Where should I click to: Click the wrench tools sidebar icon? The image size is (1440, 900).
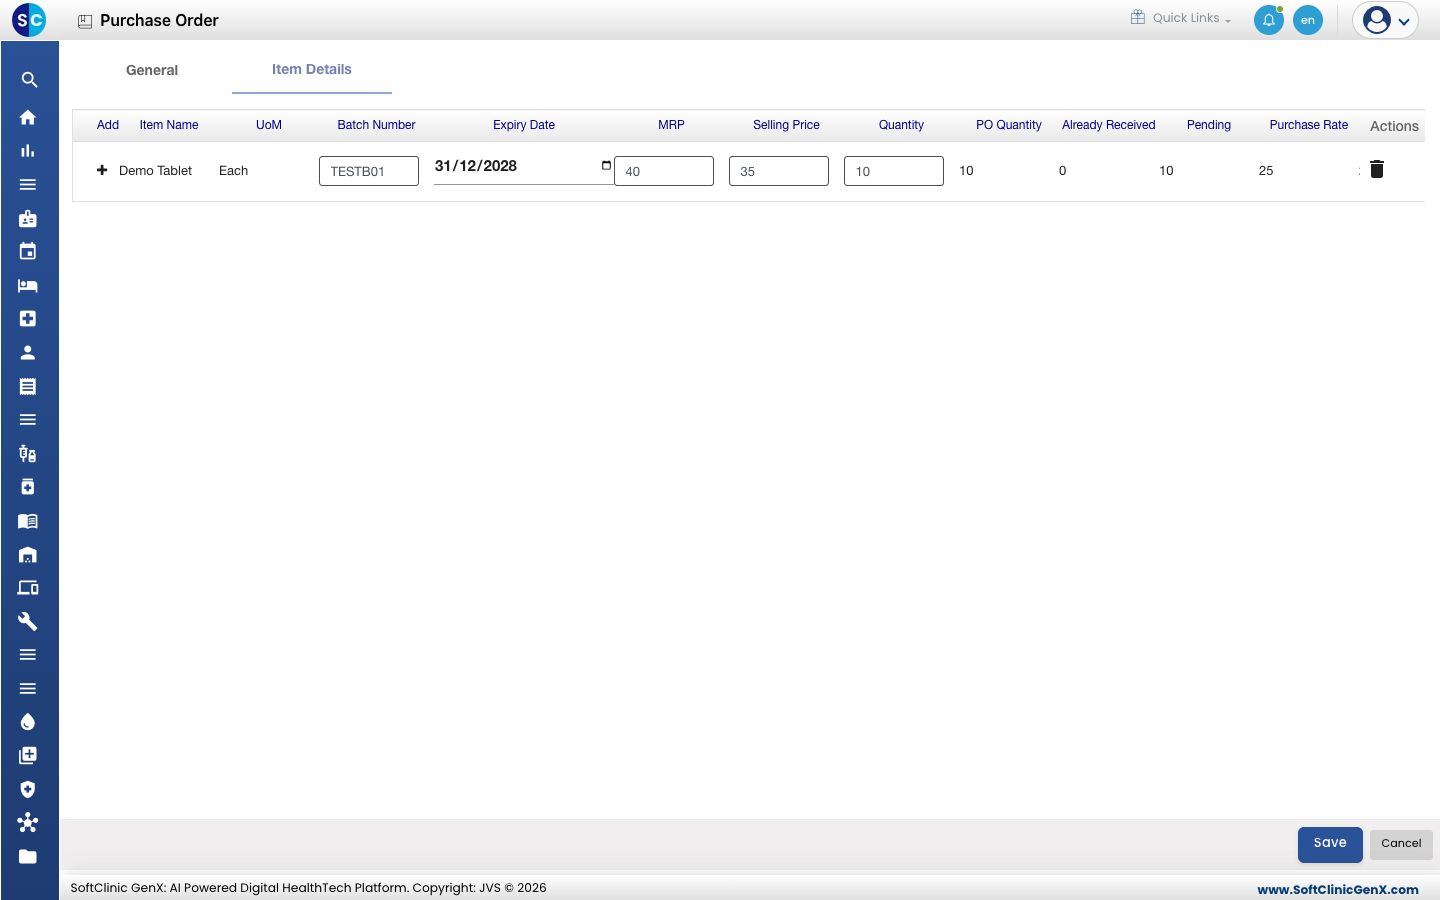click(28, 621)
